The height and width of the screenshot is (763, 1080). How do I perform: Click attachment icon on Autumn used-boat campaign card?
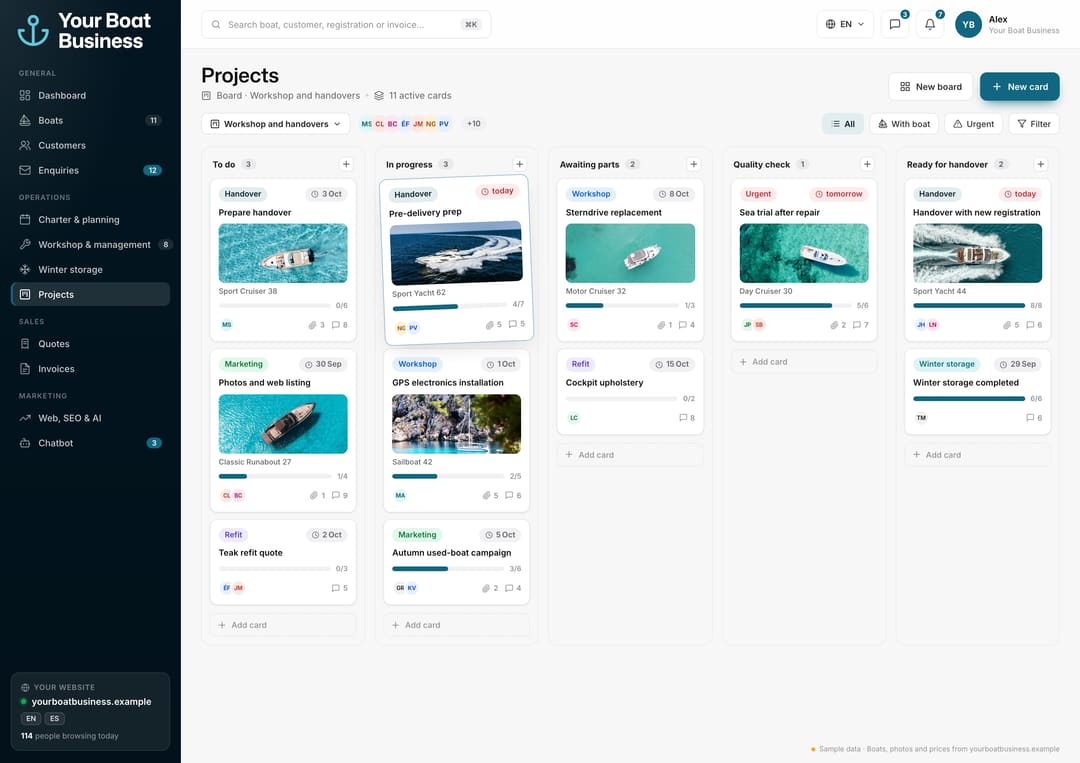[x=486, y=588]
